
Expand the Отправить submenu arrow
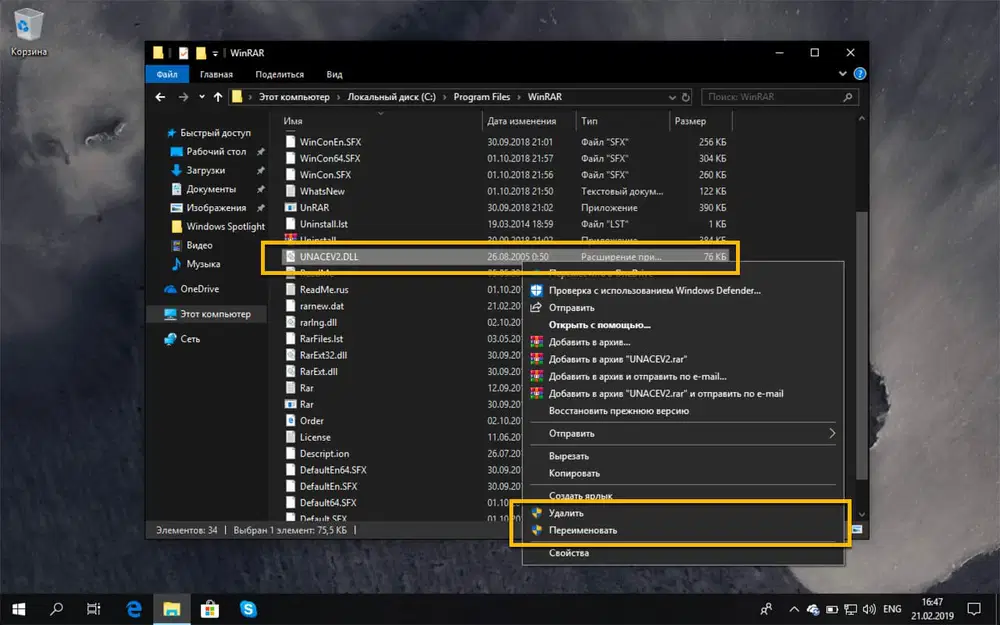(832, 434)
